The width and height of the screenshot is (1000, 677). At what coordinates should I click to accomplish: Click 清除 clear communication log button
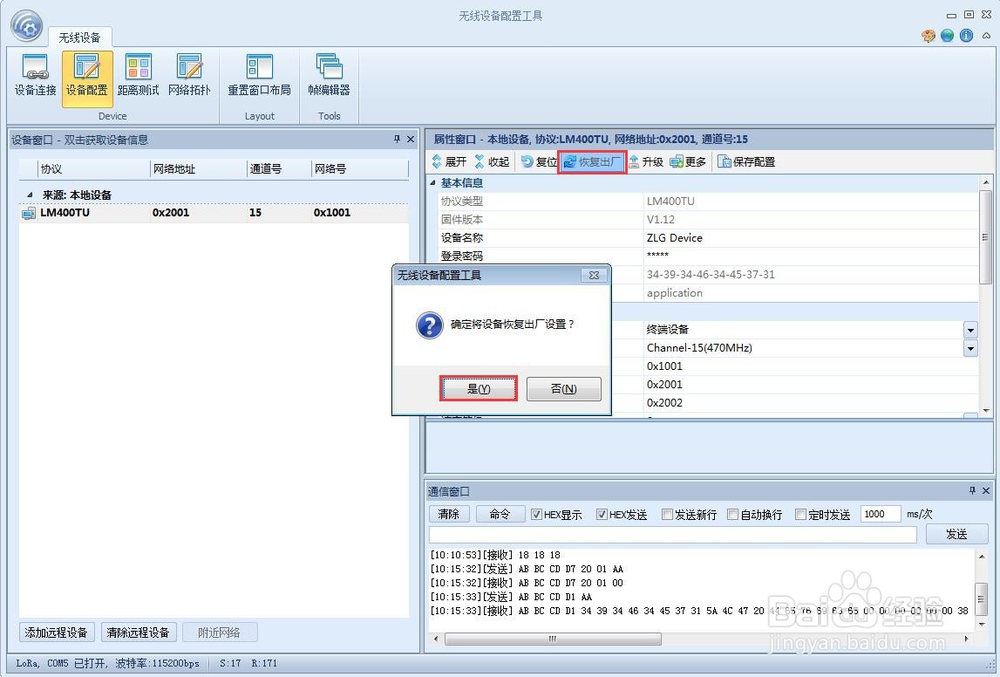(449, 514)
